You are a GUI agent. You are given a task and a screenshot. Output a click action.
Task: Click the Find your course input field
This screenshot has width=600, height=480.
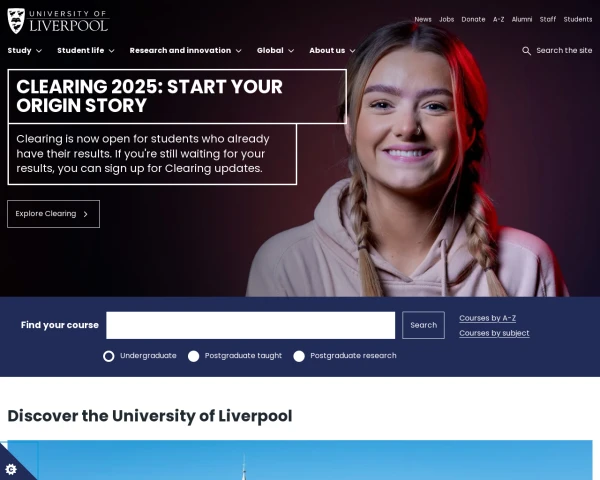coord(251,325)
